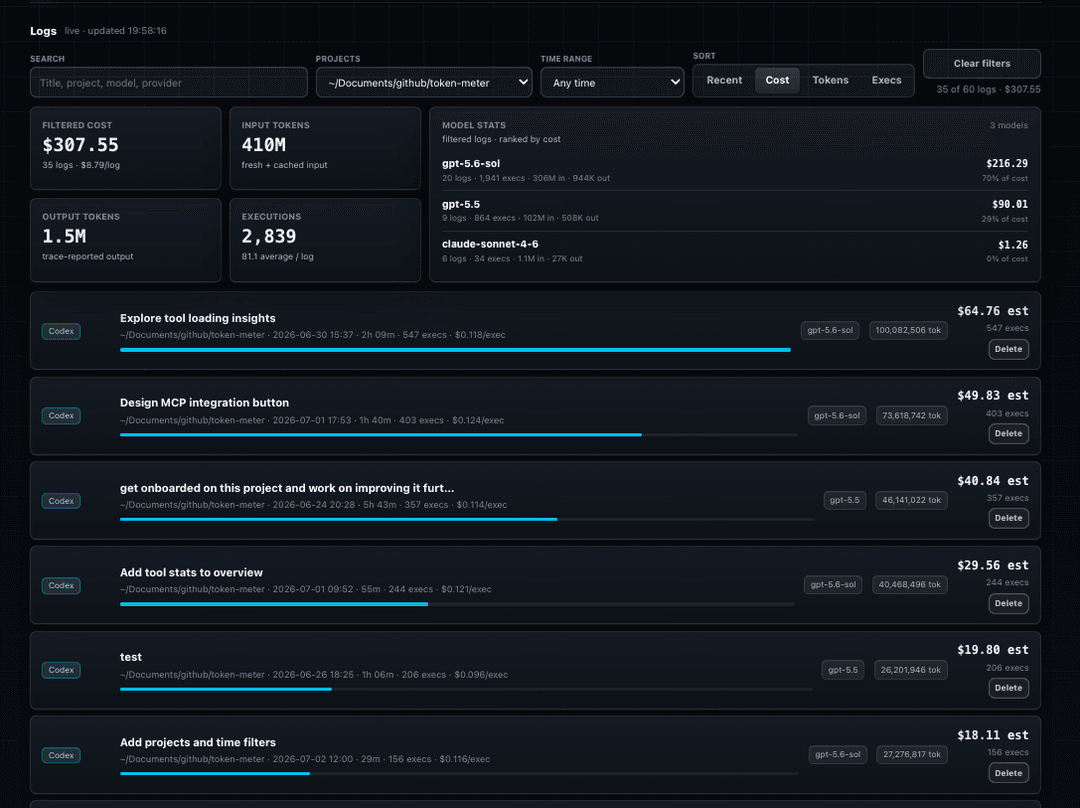The height and width of the screenshot is (808, 1080).
Task: Sort logs by Execs
Action: [886, 80]
